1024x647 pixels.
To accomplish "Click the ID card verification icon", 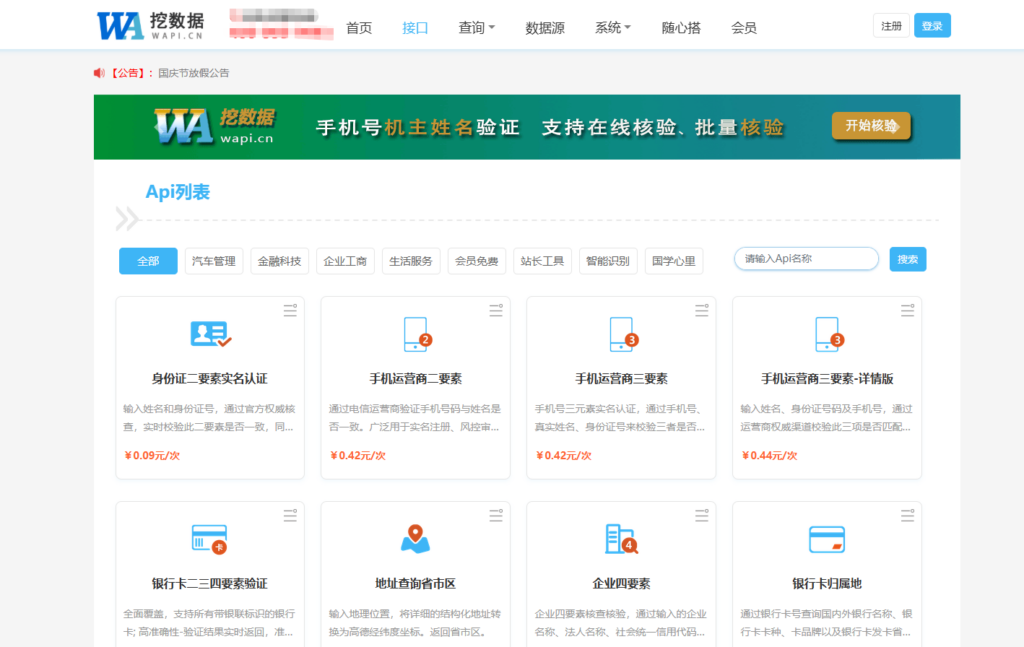I will [210, 334].
